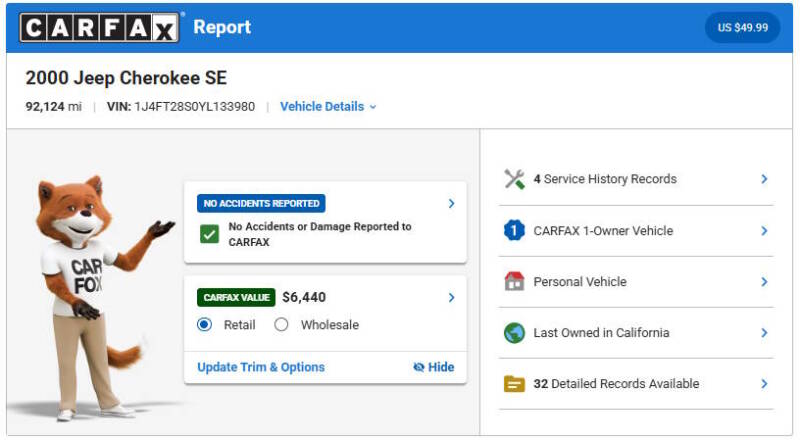800x441 pixels.
Task: Open the CARFAX Value chevron
Action: click(x=452, y=298)
